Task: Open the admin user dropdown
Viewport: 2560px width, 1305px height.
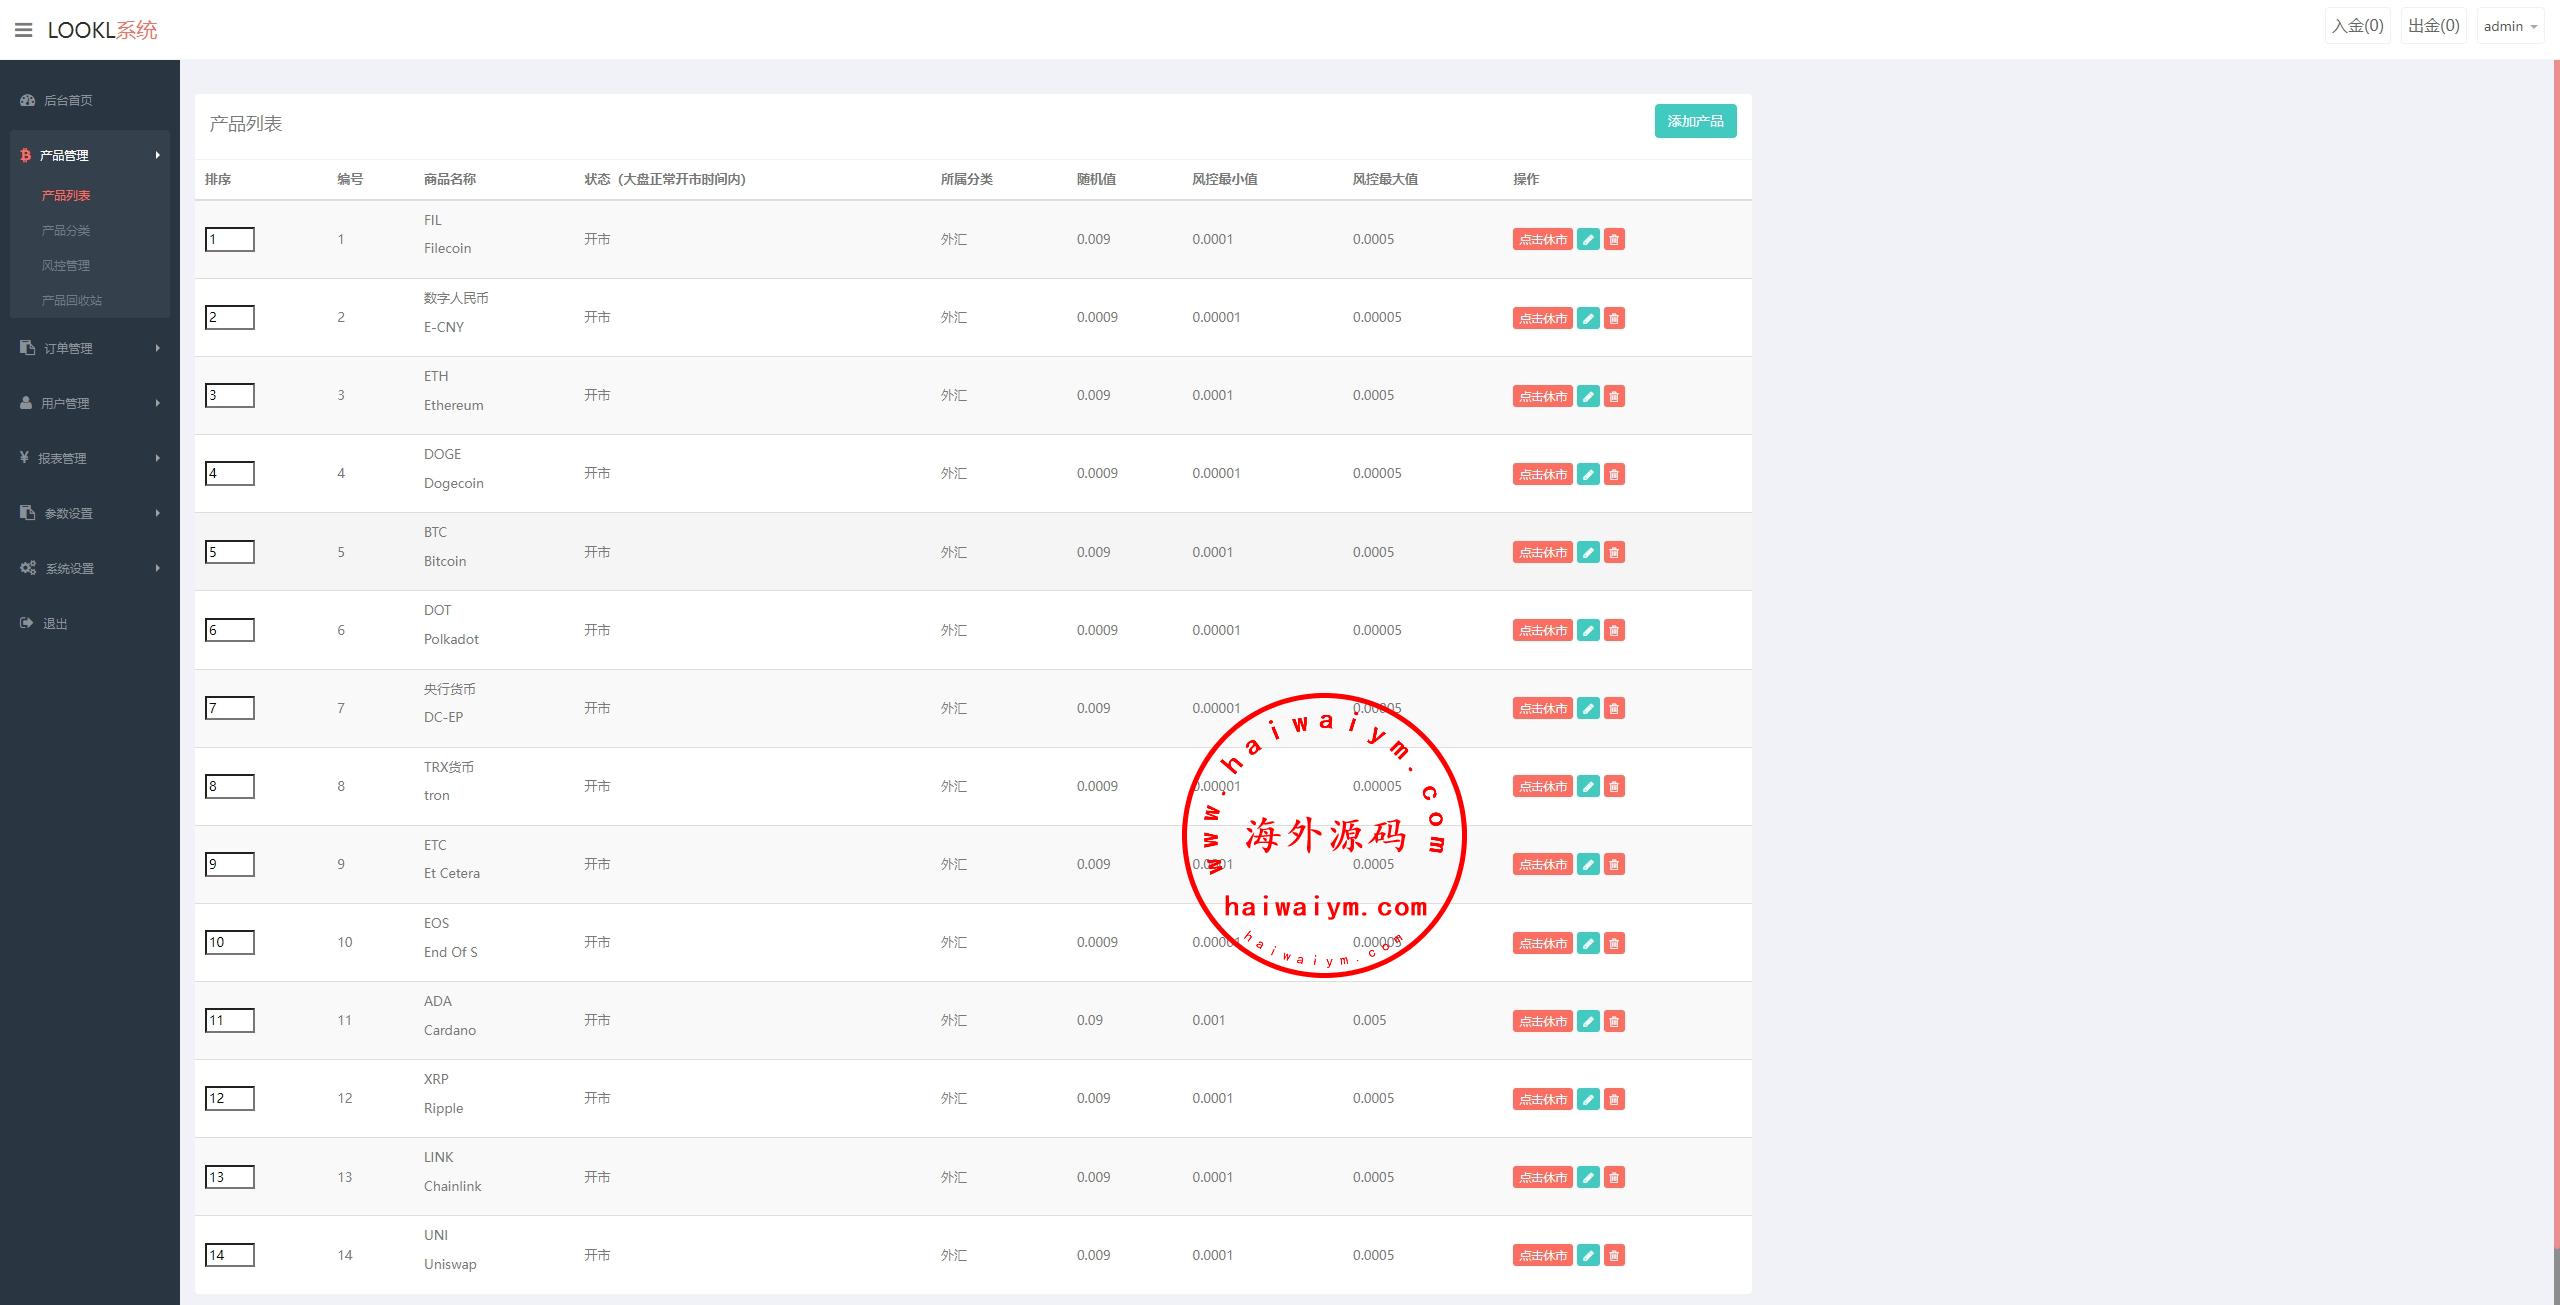Action: tap(2509, 27)
